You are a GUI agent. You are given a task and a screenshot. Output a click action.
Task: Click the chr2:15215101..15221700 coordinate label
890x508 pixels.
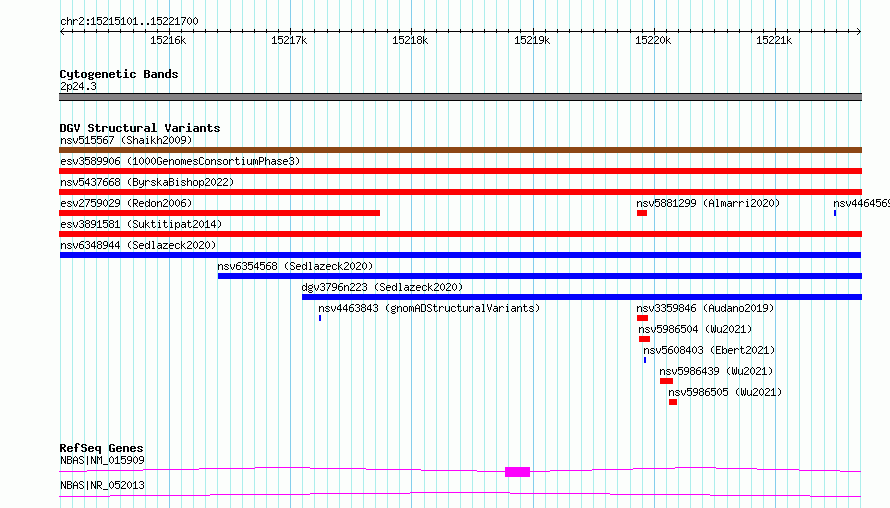129,21
